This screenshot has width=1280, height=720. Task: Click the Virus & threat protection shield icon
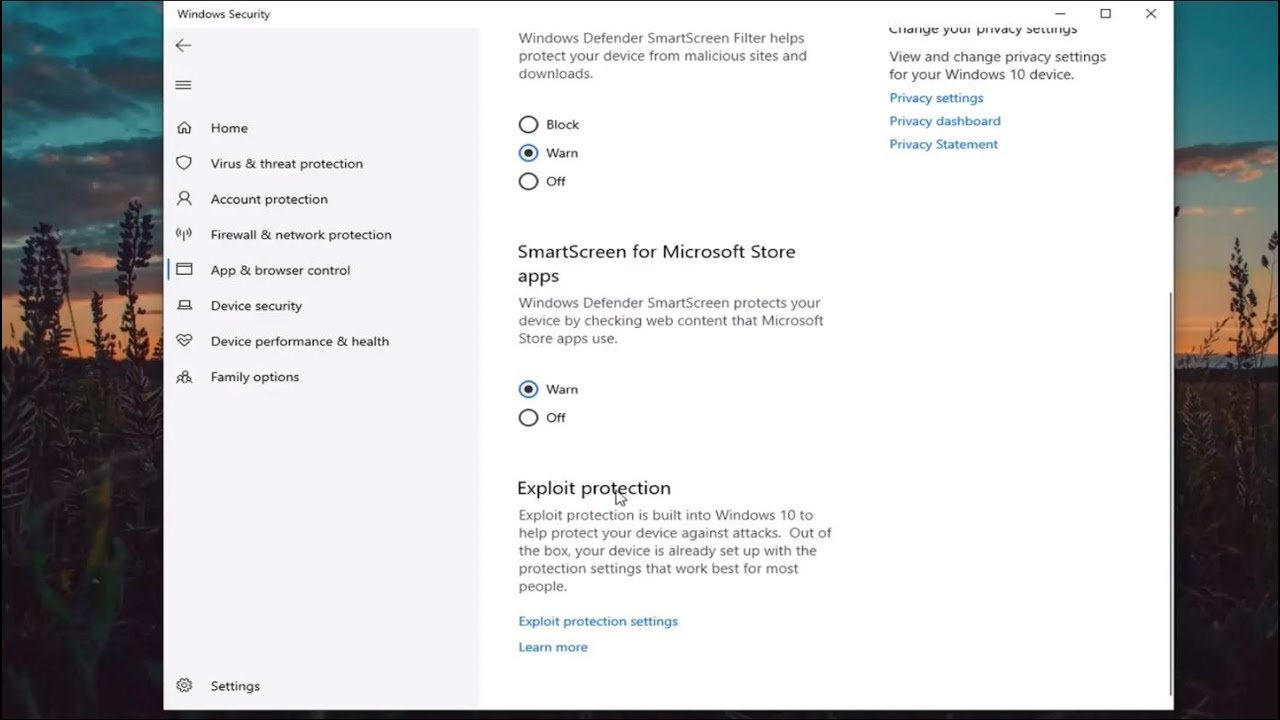coord(184,163)
